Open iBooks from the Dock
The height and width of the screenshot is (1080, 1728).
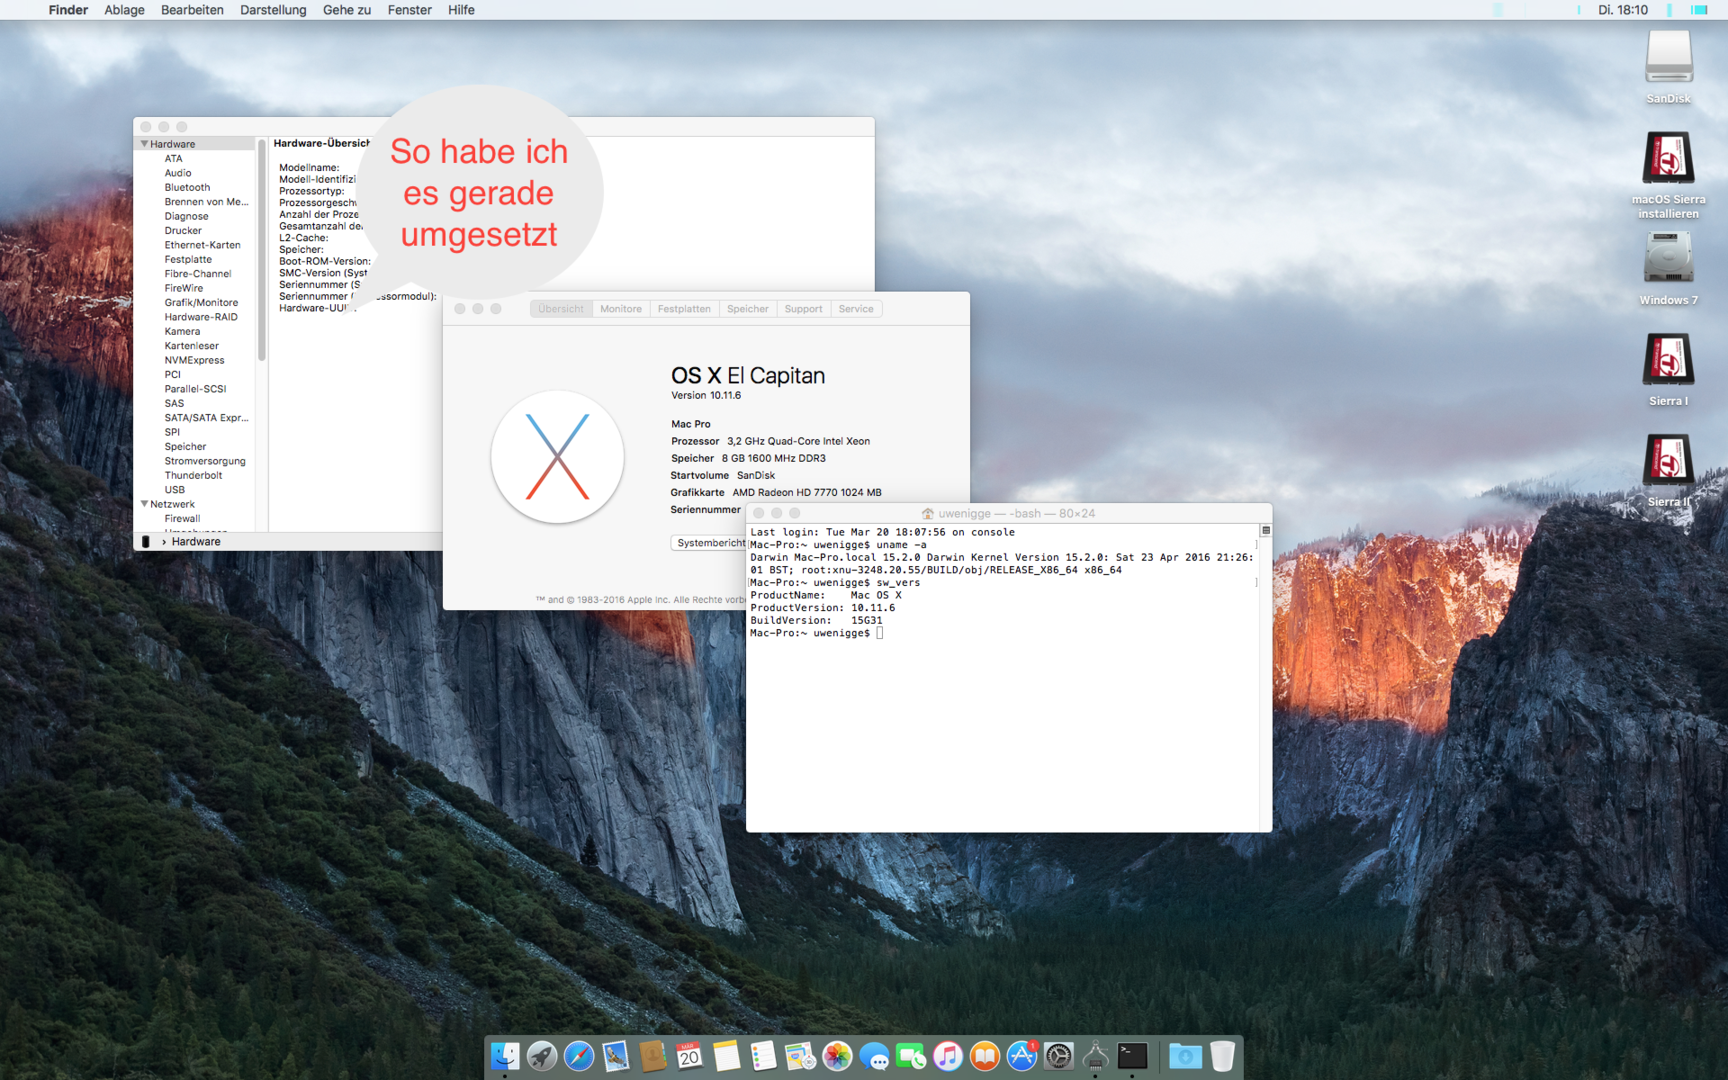(x=985, y=1056)
